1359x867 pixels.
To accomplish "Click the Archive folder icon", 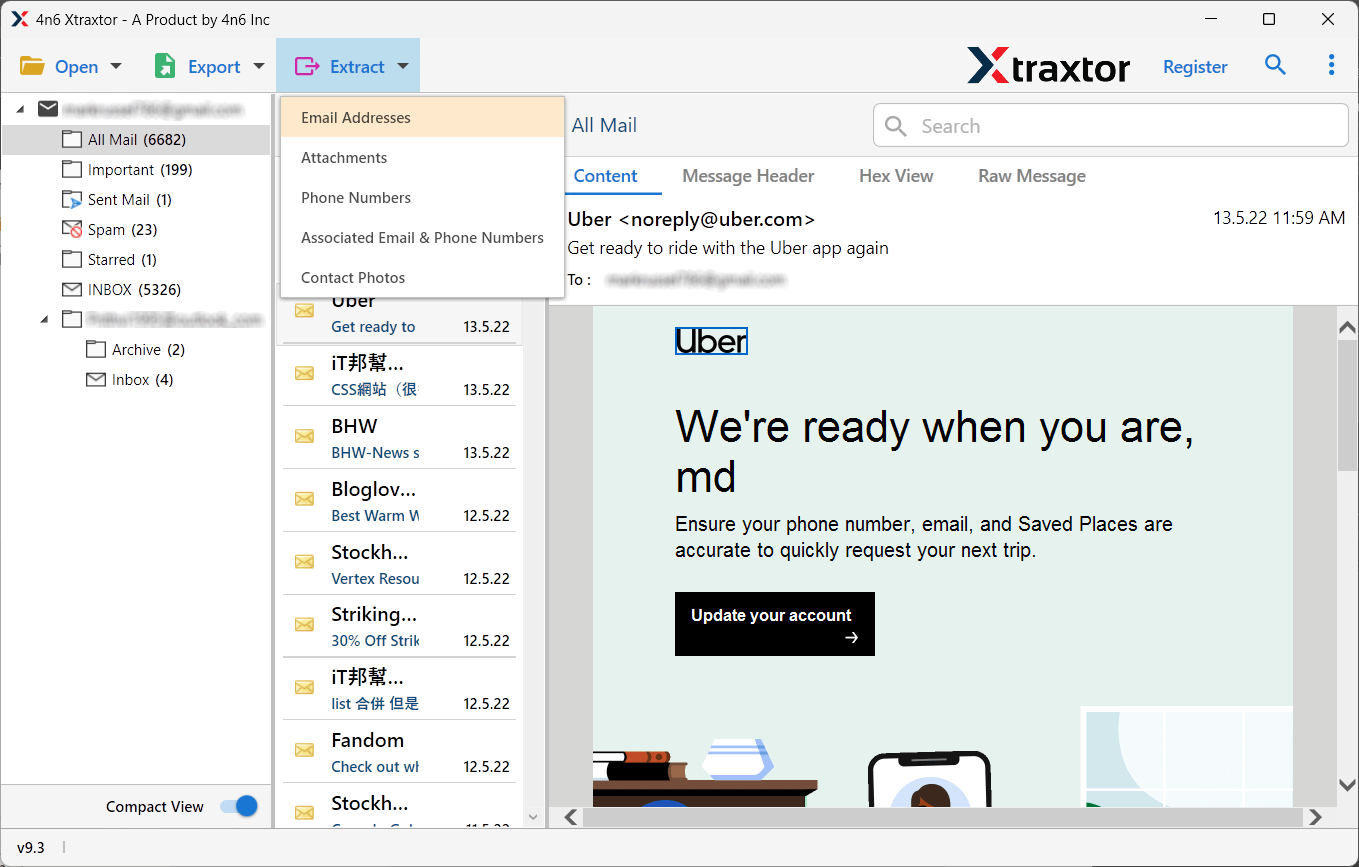I will pos(96,350).
